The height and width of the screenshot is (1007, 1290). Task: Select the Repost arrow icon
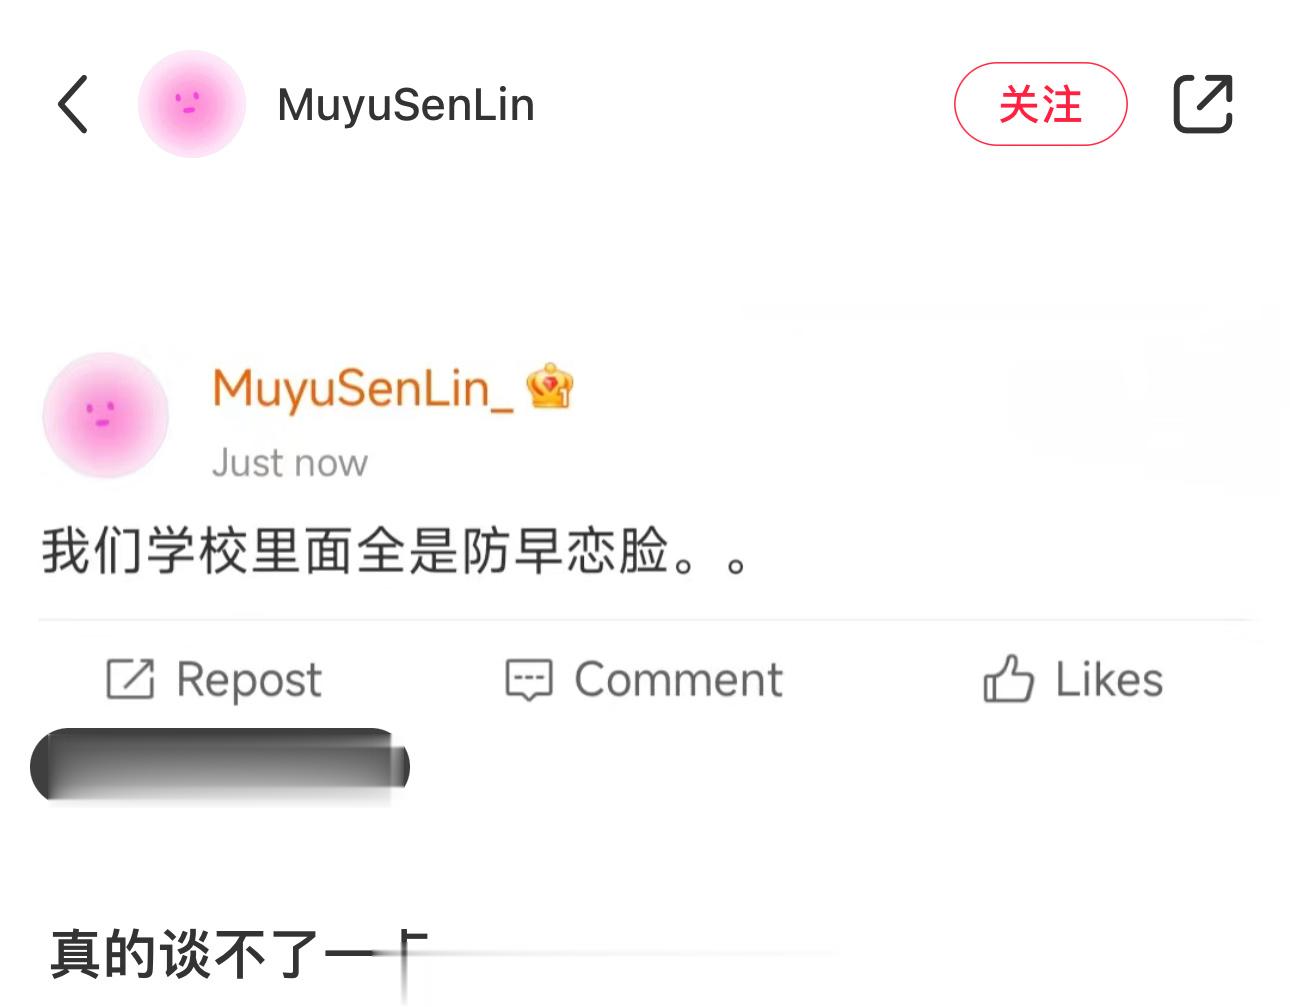(130, 678)
